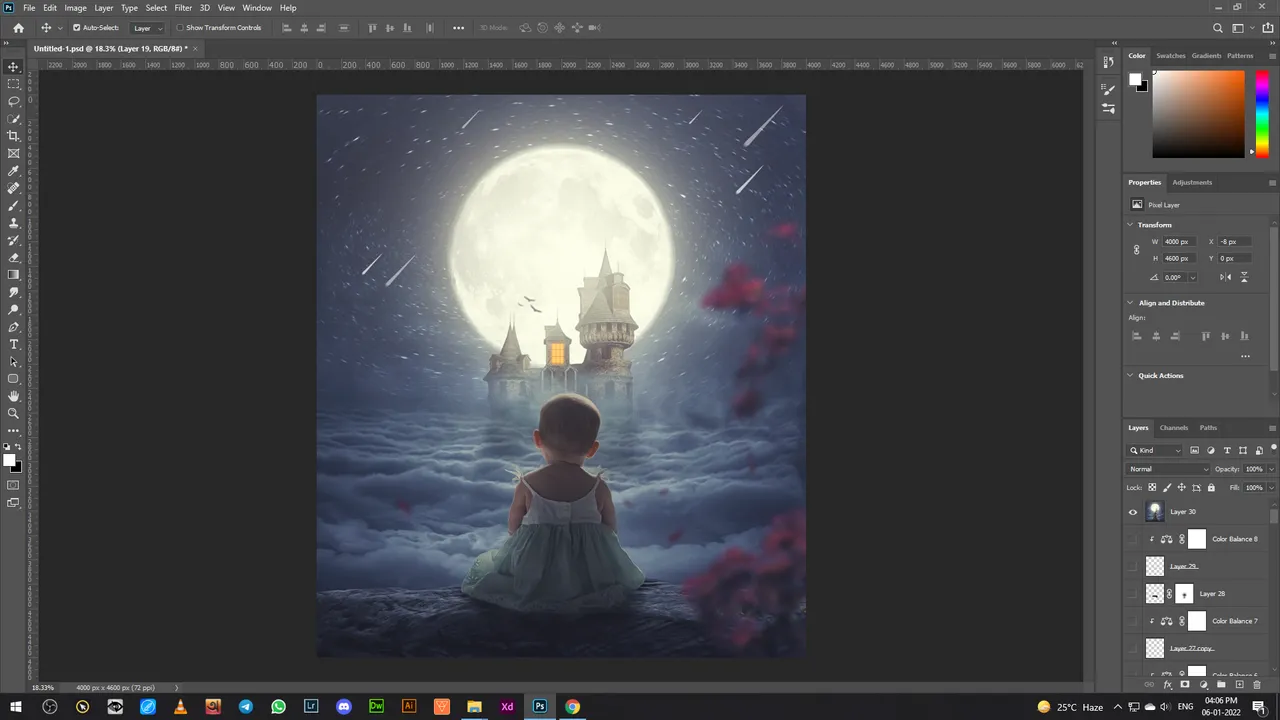
Task: Add a layer style with fx icon
Action: click(x=1167, y=685)
